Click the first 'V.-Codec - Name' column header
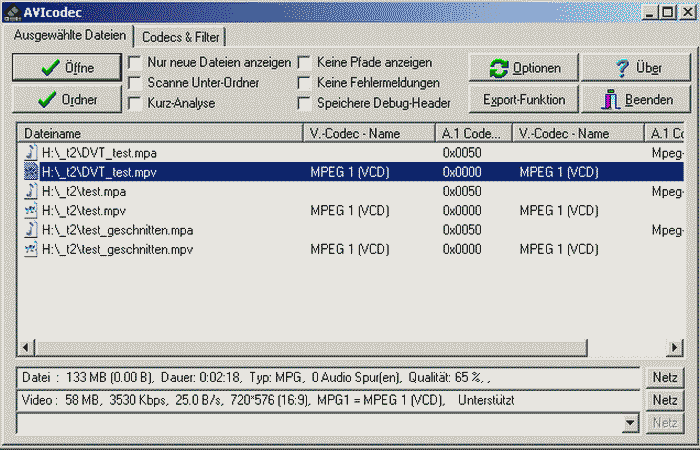The height and width of the screenshot is (450, 700). tap(368, 133)
